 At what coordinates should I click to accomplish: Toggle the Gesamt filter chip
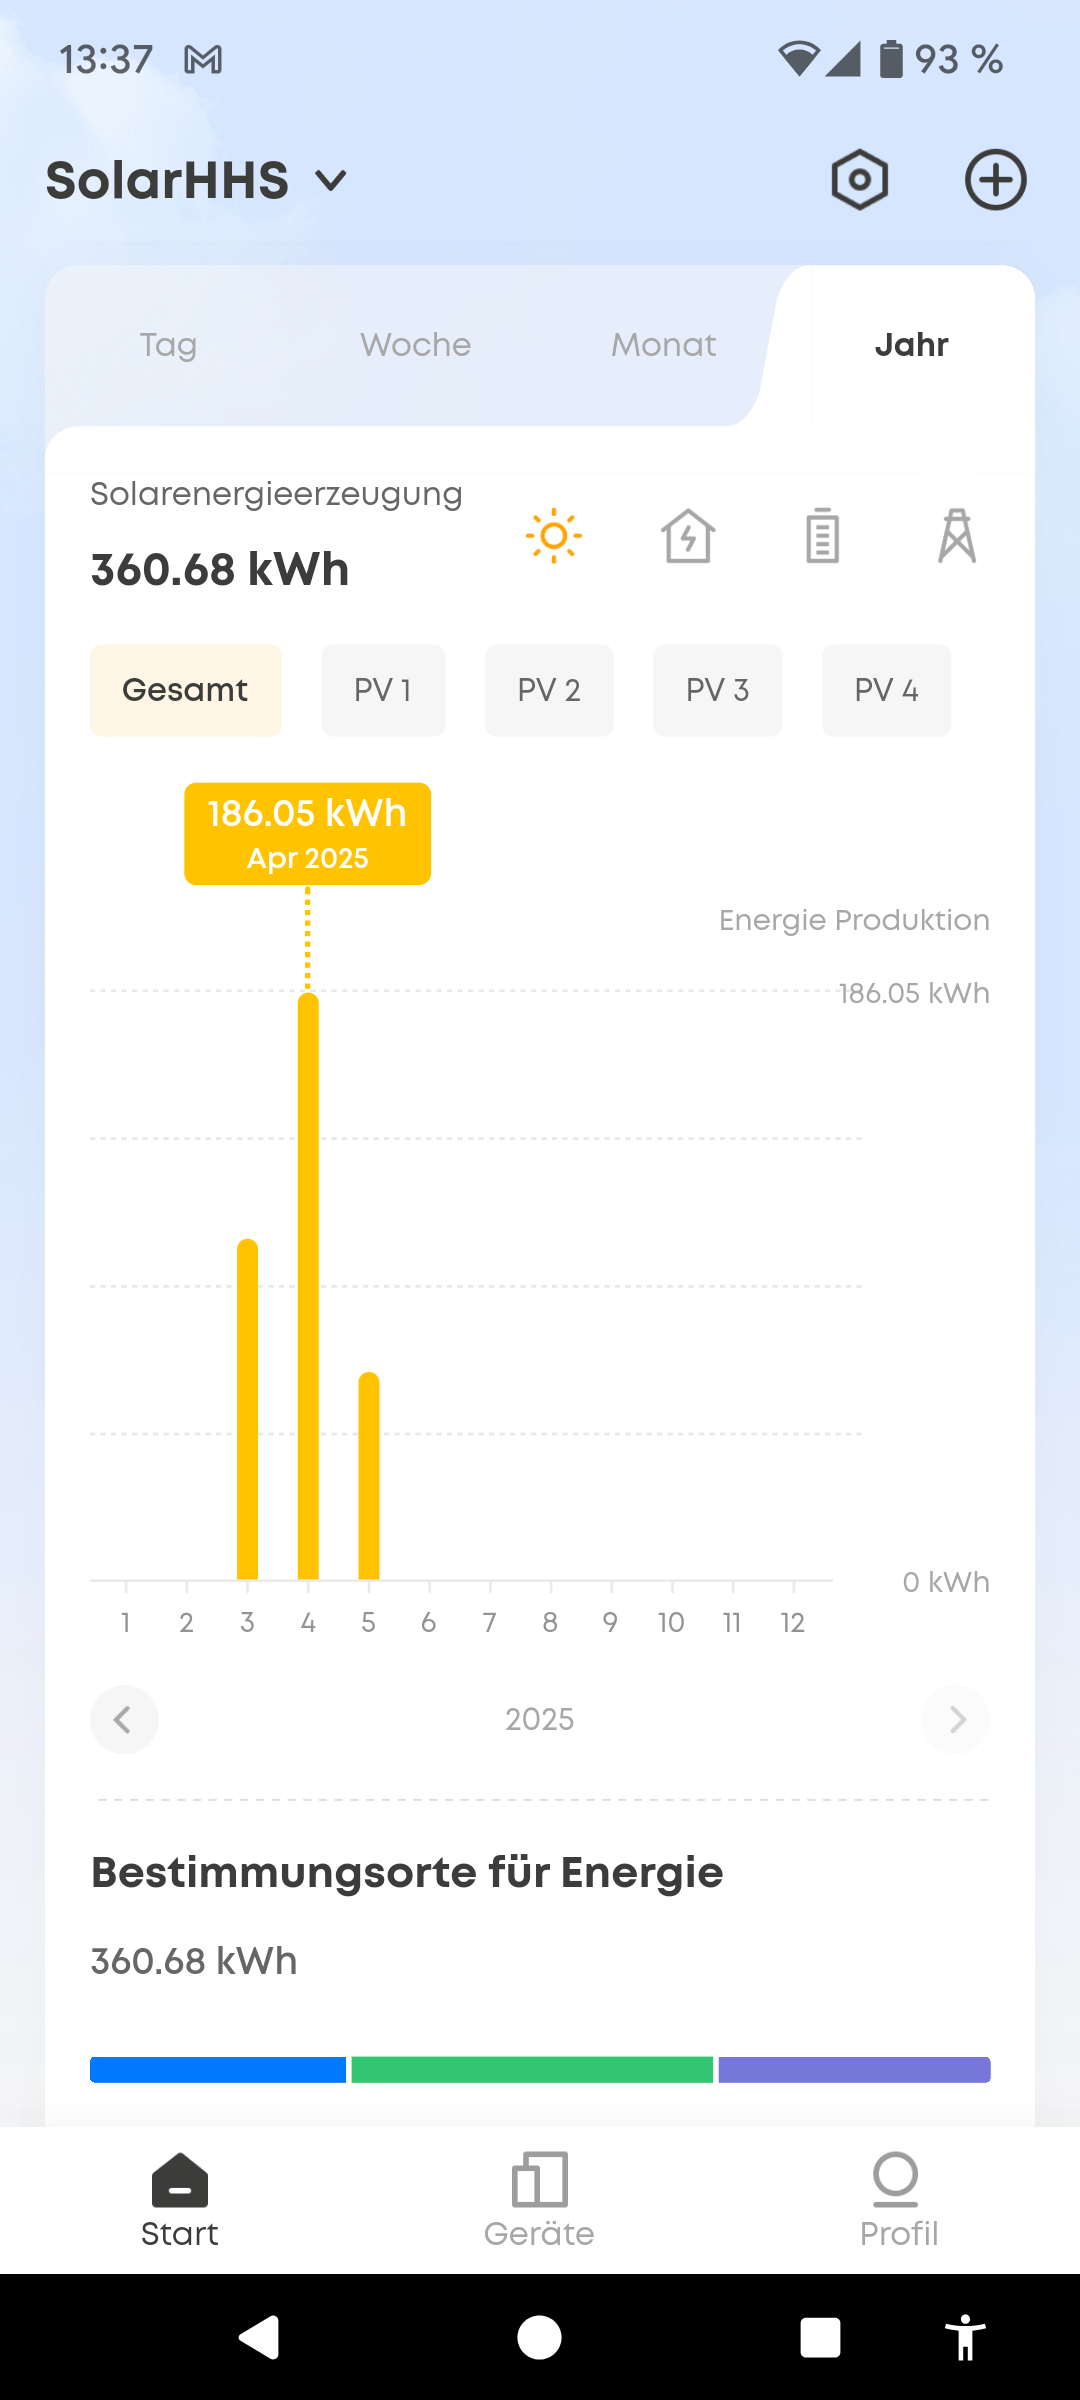[x=186, y=690]
